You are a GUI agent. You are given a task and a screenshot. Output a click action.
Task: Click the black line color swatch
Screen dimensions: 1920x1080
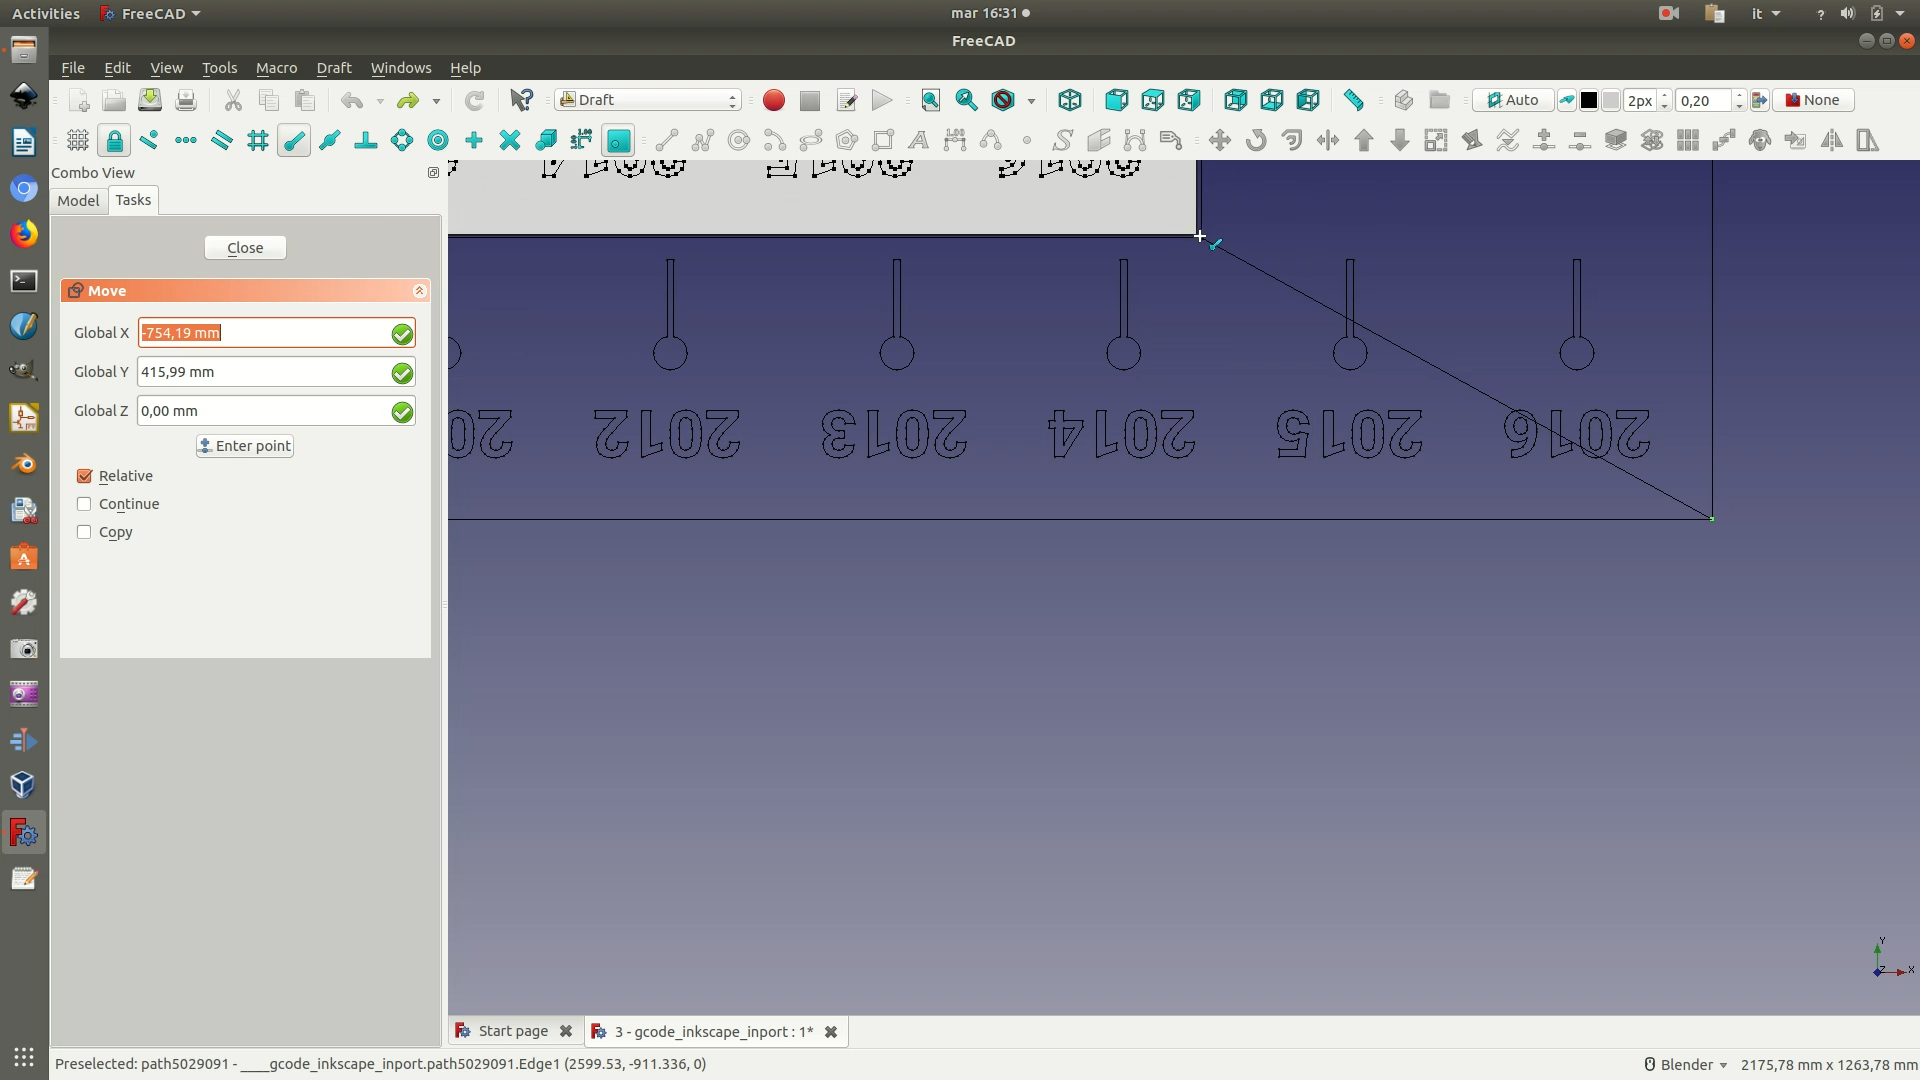coord(1589,100)
